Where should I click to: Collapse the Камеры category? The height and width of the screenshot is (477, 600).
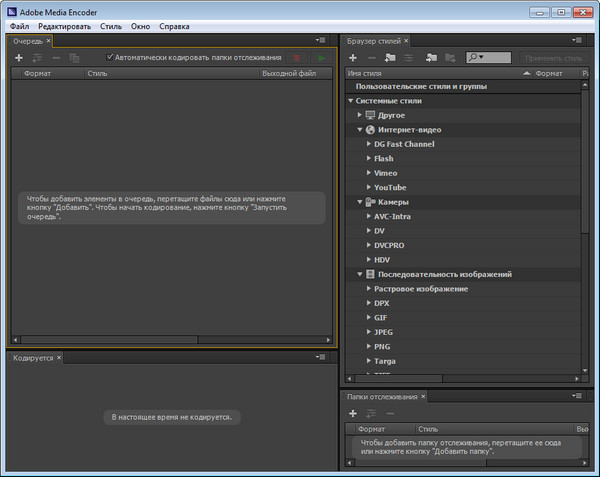[360, 202]
